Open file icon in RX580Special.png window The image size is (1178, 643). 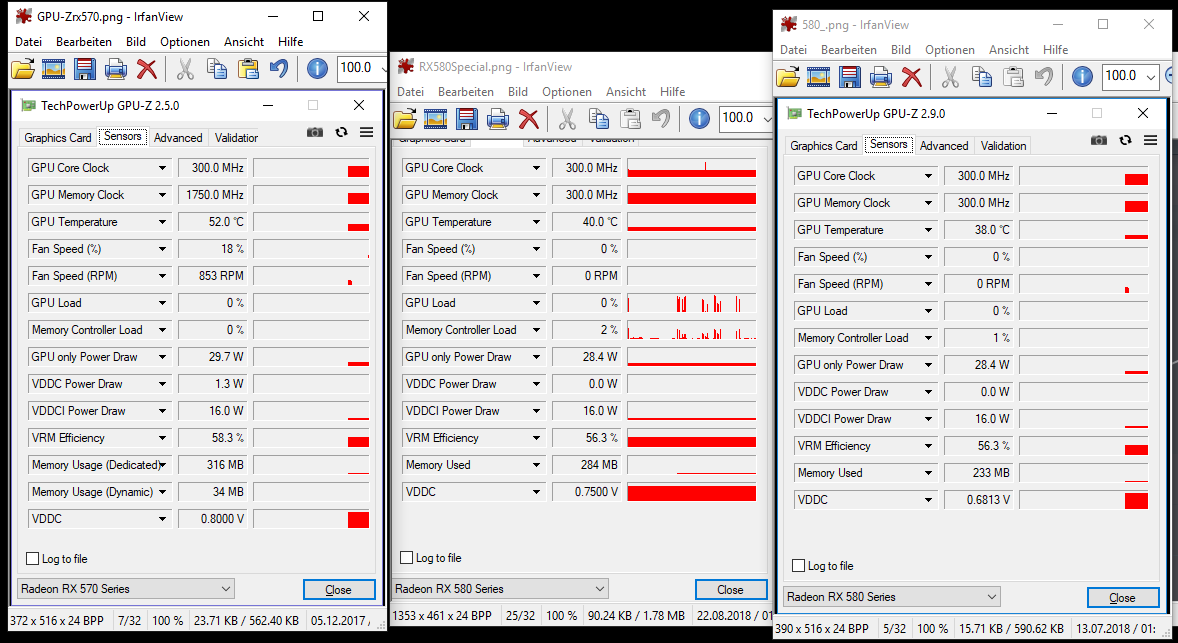(404, 119)
